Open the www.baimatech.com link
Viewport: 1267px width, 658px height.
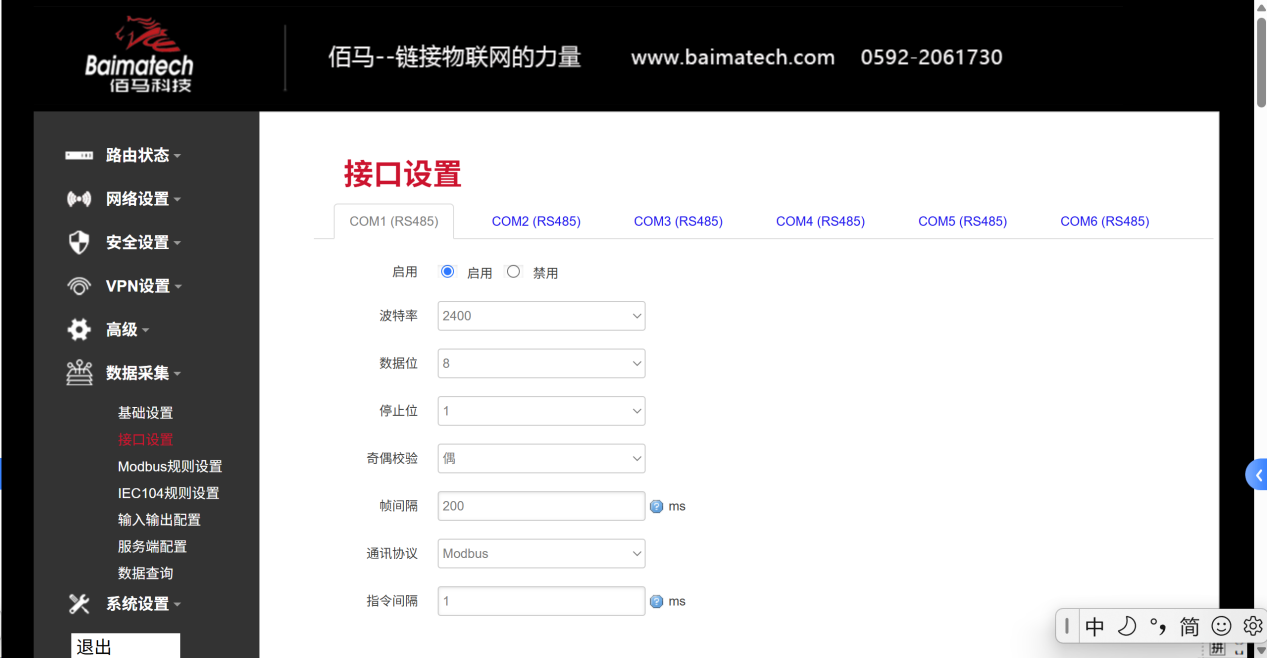click(x=732, y=57)
